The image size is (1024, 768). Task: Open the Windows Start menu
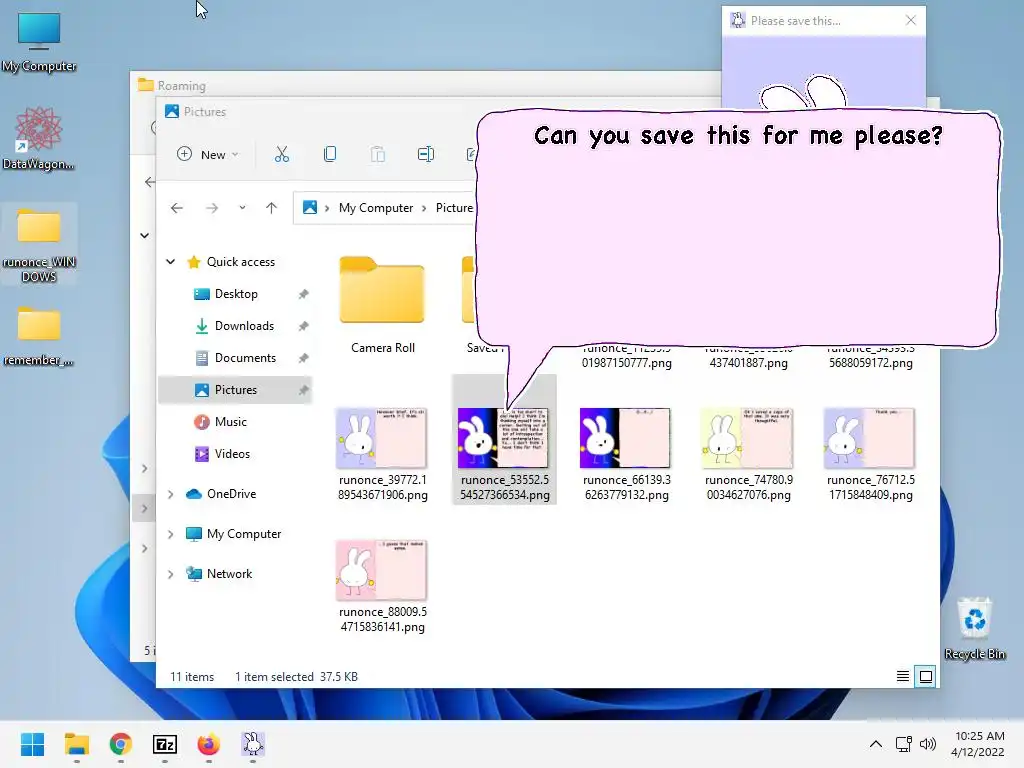(x=32, y=744)
